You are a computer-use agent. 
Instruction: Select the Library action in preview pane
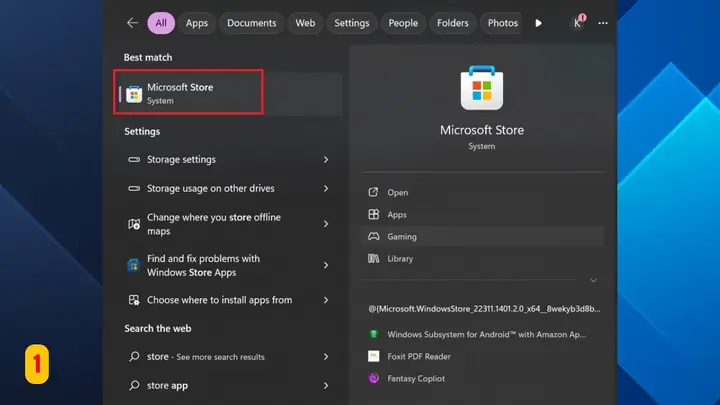pos(482,259)
